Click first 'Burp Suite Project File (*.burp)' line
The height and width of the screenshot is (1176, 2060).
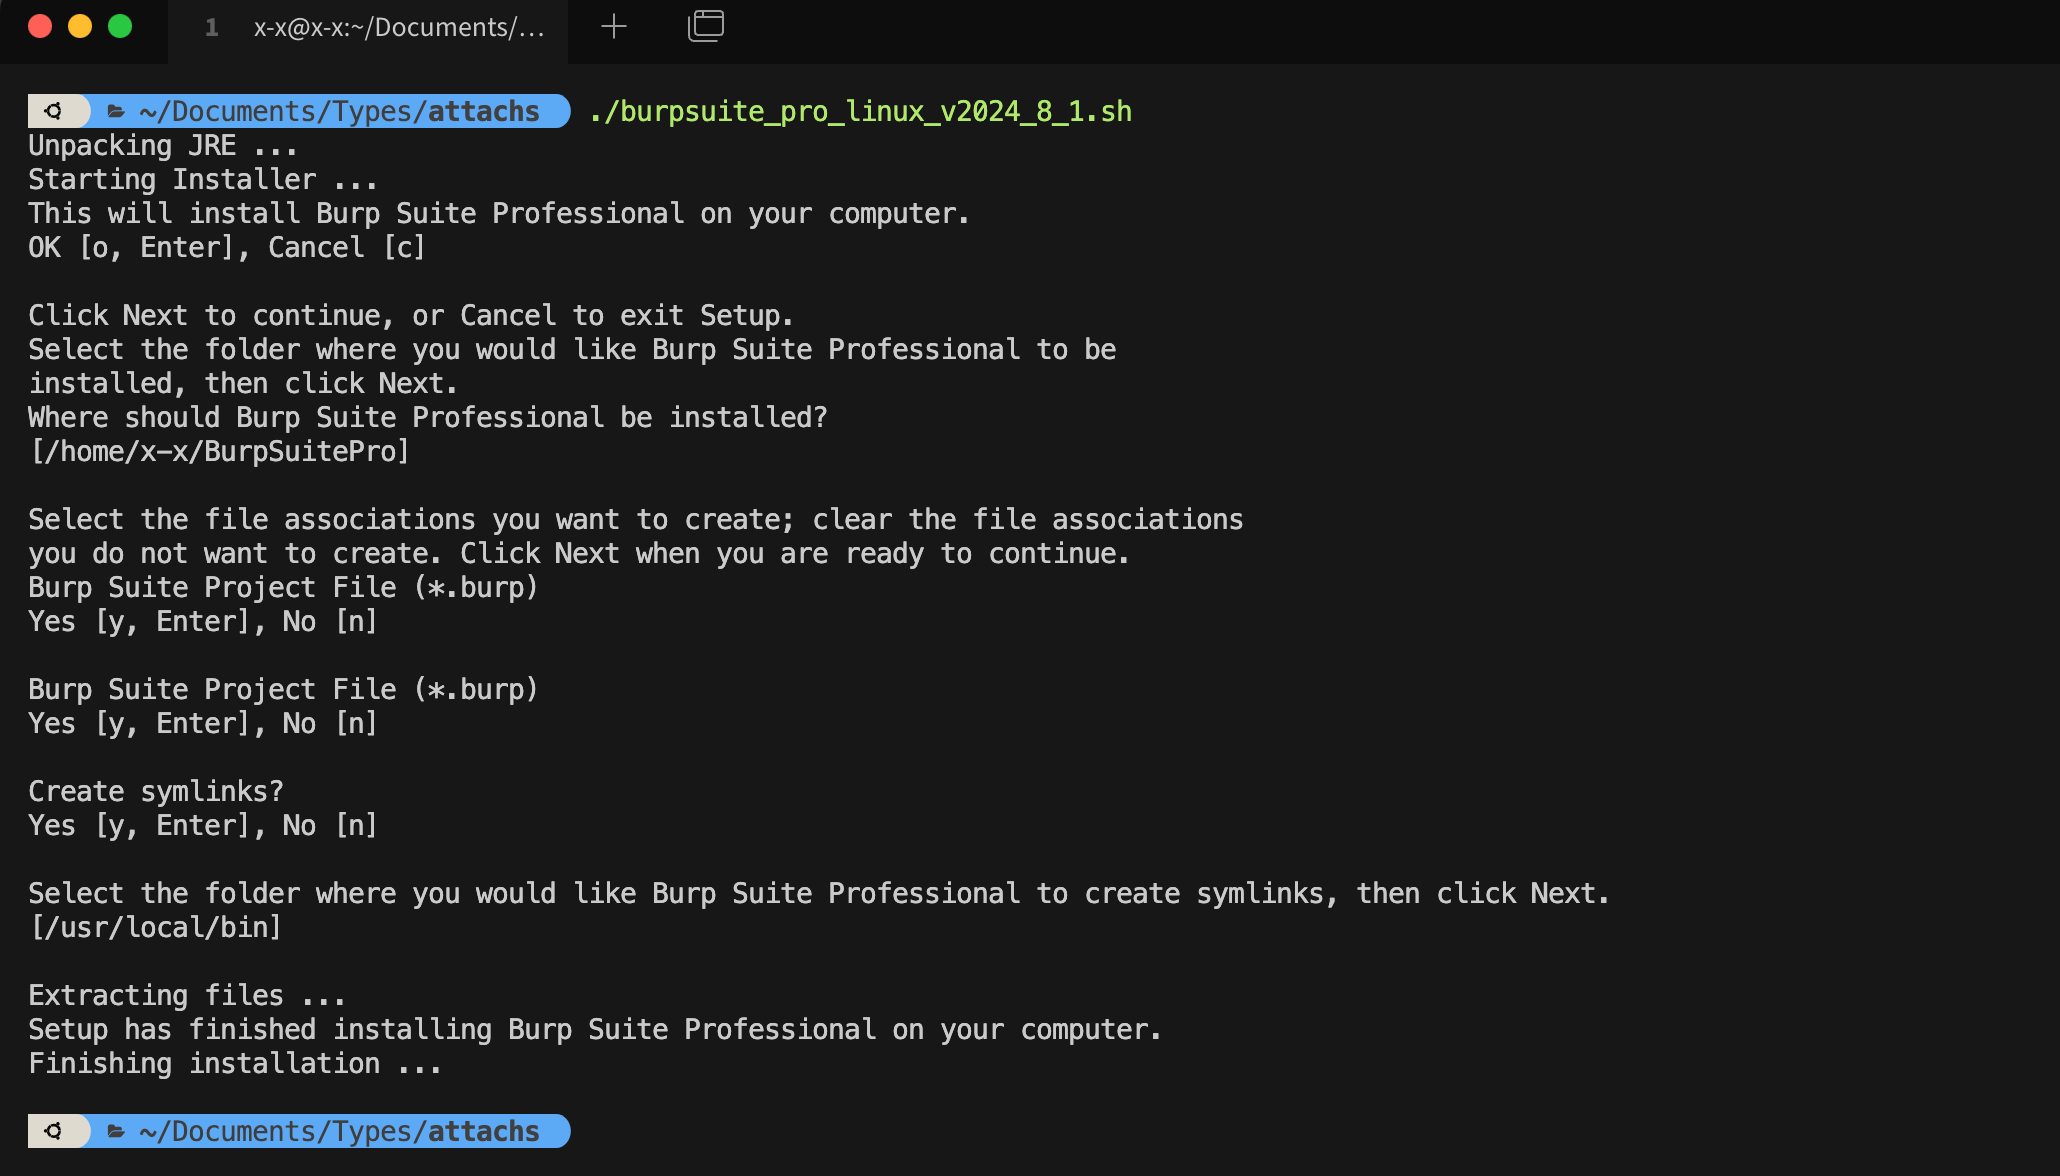point(284,588)
